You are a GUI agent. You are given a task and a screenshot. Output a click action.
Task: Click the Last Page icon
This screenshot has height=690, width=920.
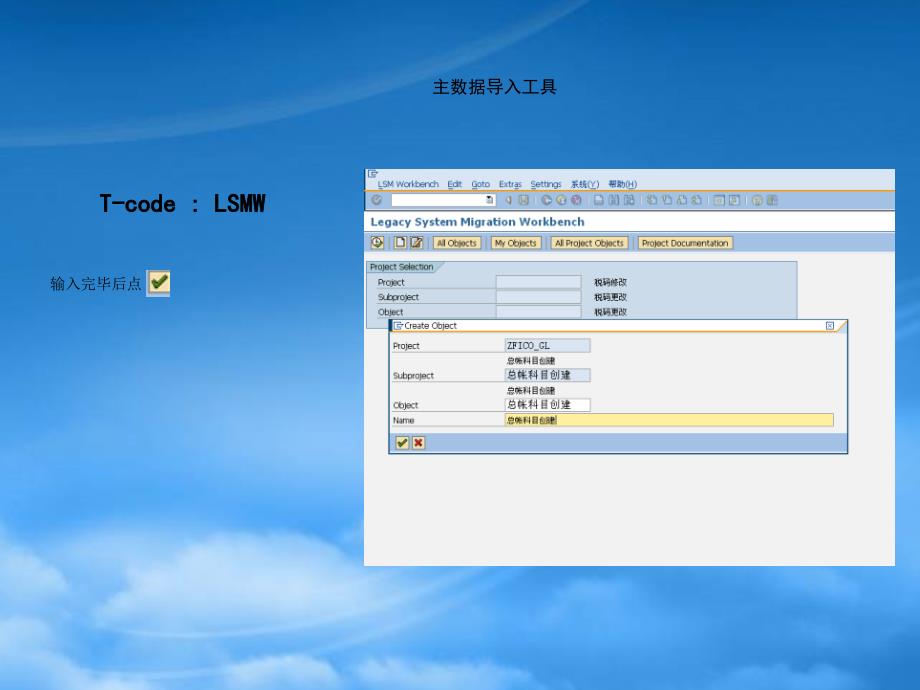pos(696,200)
